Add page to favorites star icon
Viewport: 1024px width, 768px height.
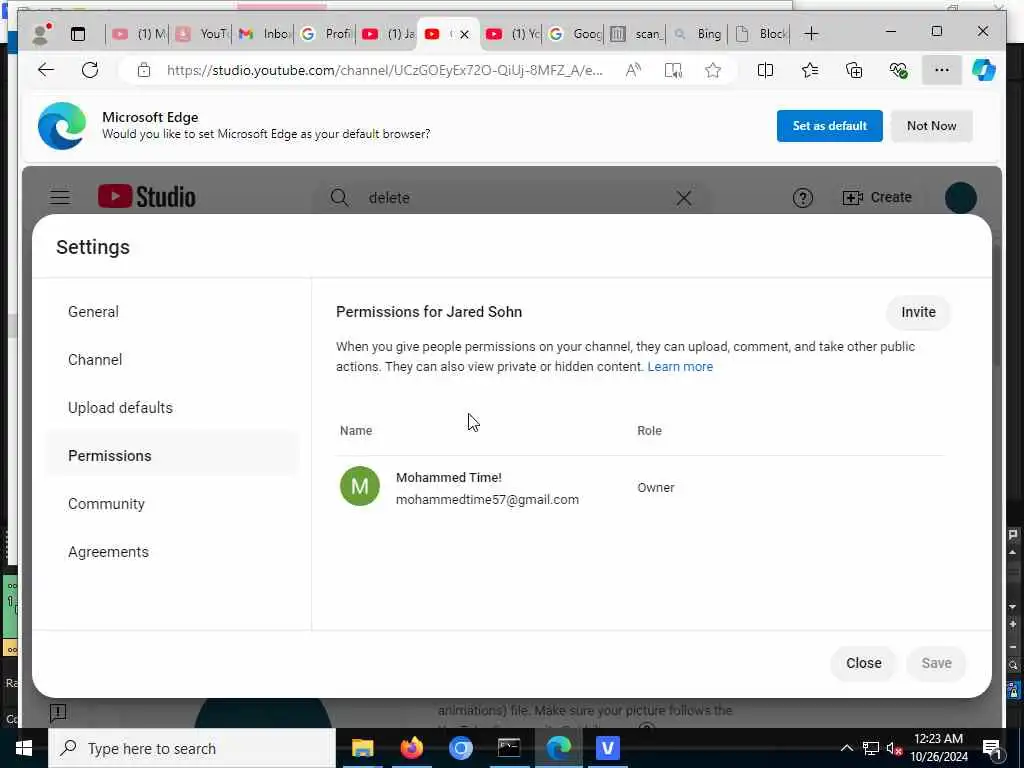point(712,71)
